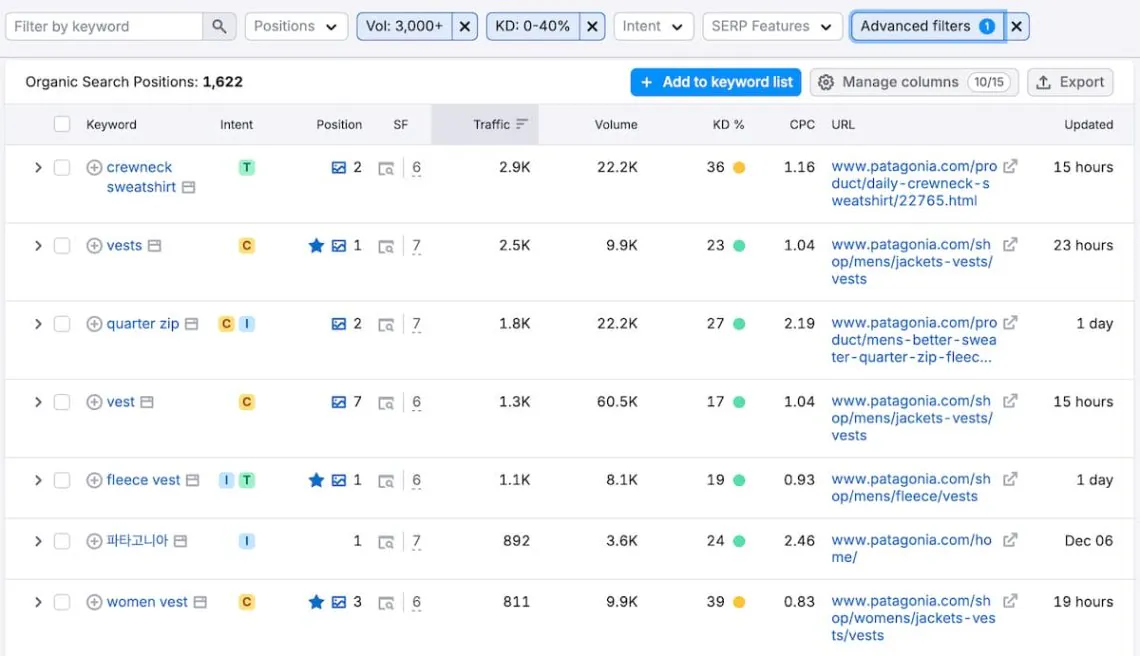View SERP source icon in vests row
This screenshot has width=1140, height=656.
pyautogui.click(x=386, y=247)
